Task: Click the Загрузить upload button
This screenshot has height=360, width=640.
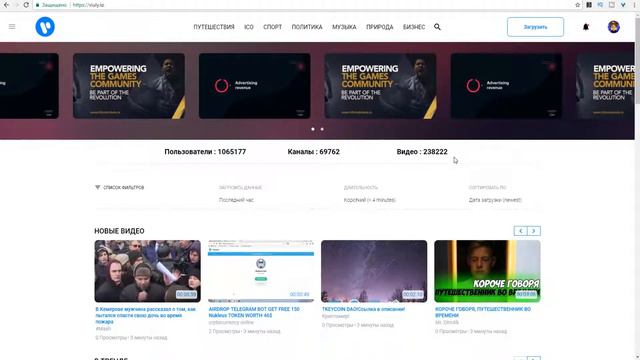Action: (x=536, y=27)
